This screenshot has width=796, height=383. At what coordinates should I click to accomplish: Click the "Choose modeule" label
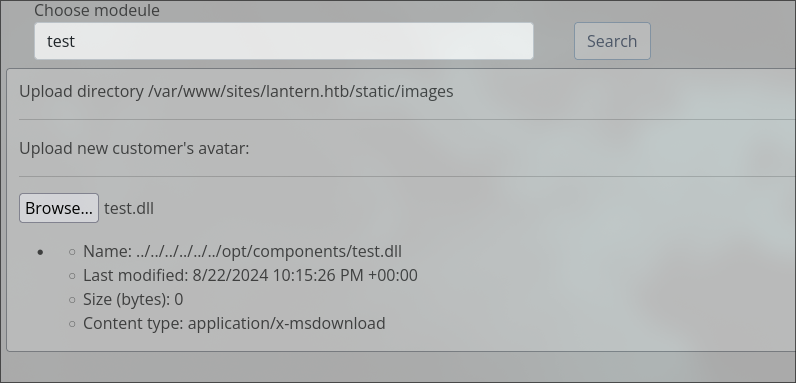coord(97,11)
